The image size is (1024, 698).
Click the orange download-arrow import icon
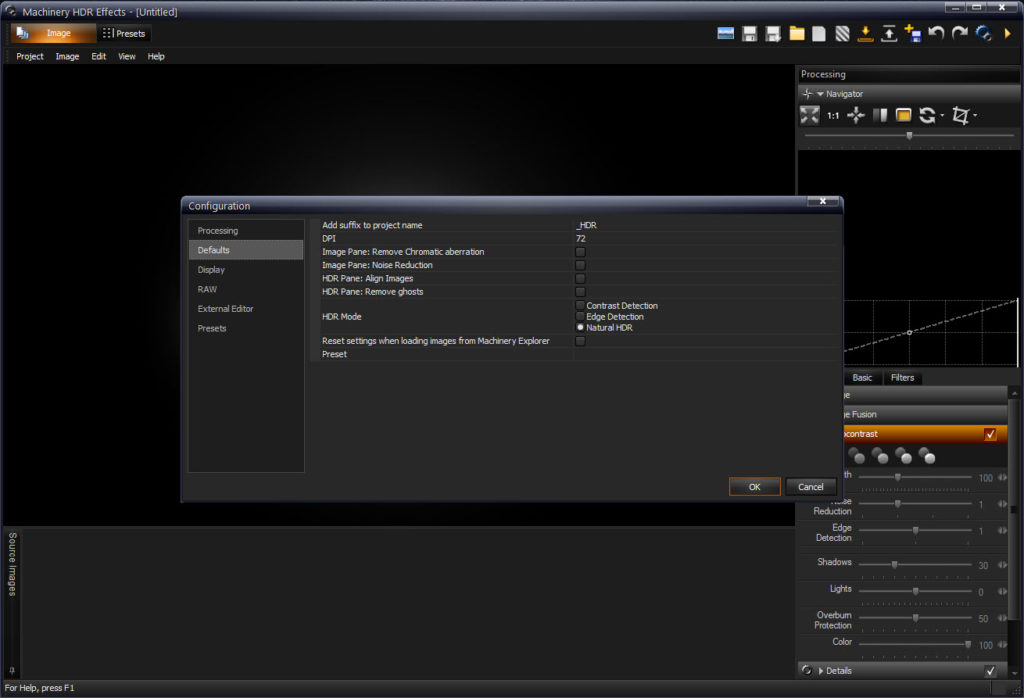865,34
